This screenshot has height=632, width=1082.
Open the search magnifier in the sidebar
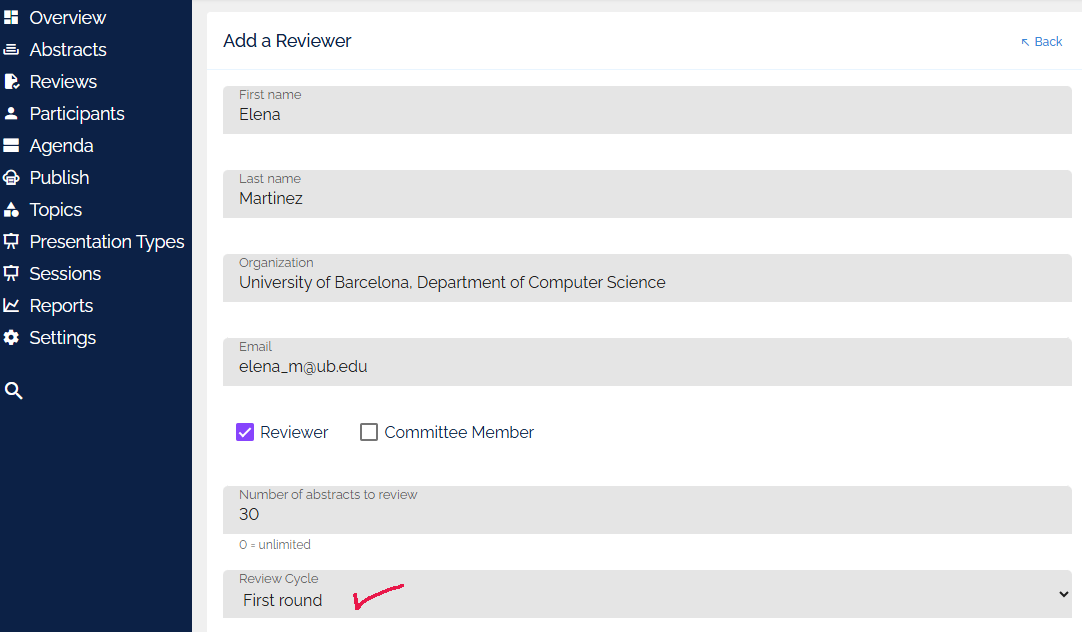pos(14,390)
